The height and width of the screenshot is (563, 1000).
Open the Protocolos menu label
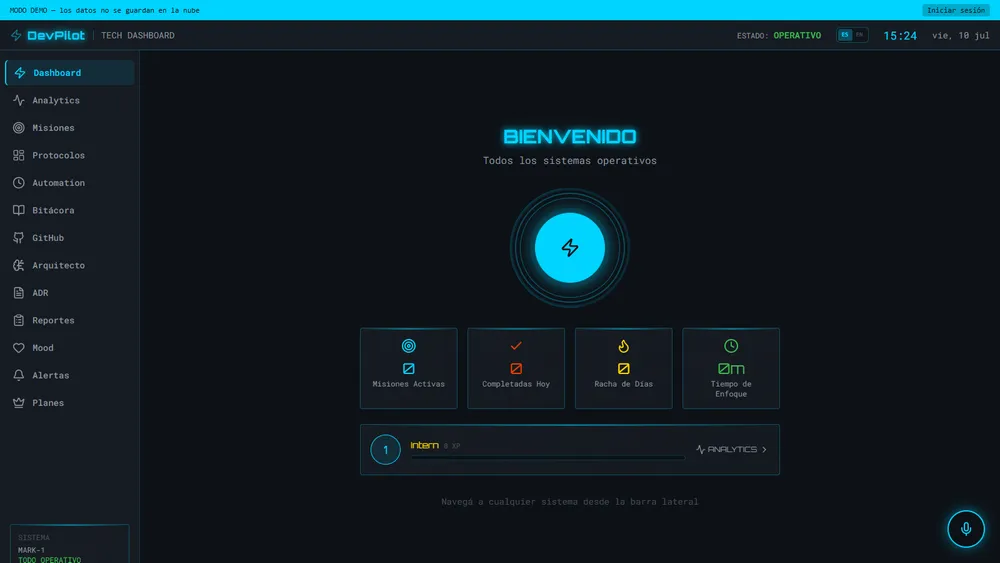point(59,155)
